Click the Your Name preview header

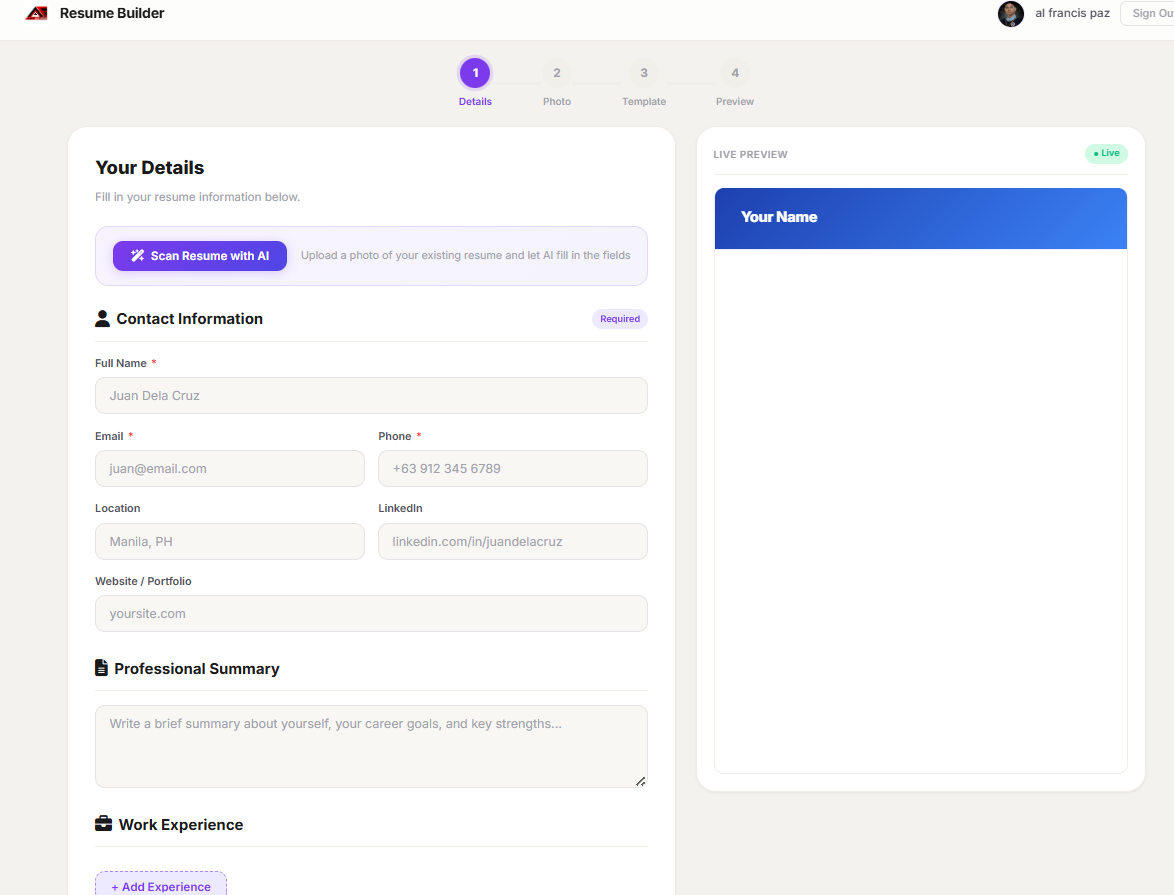[921, 218]
